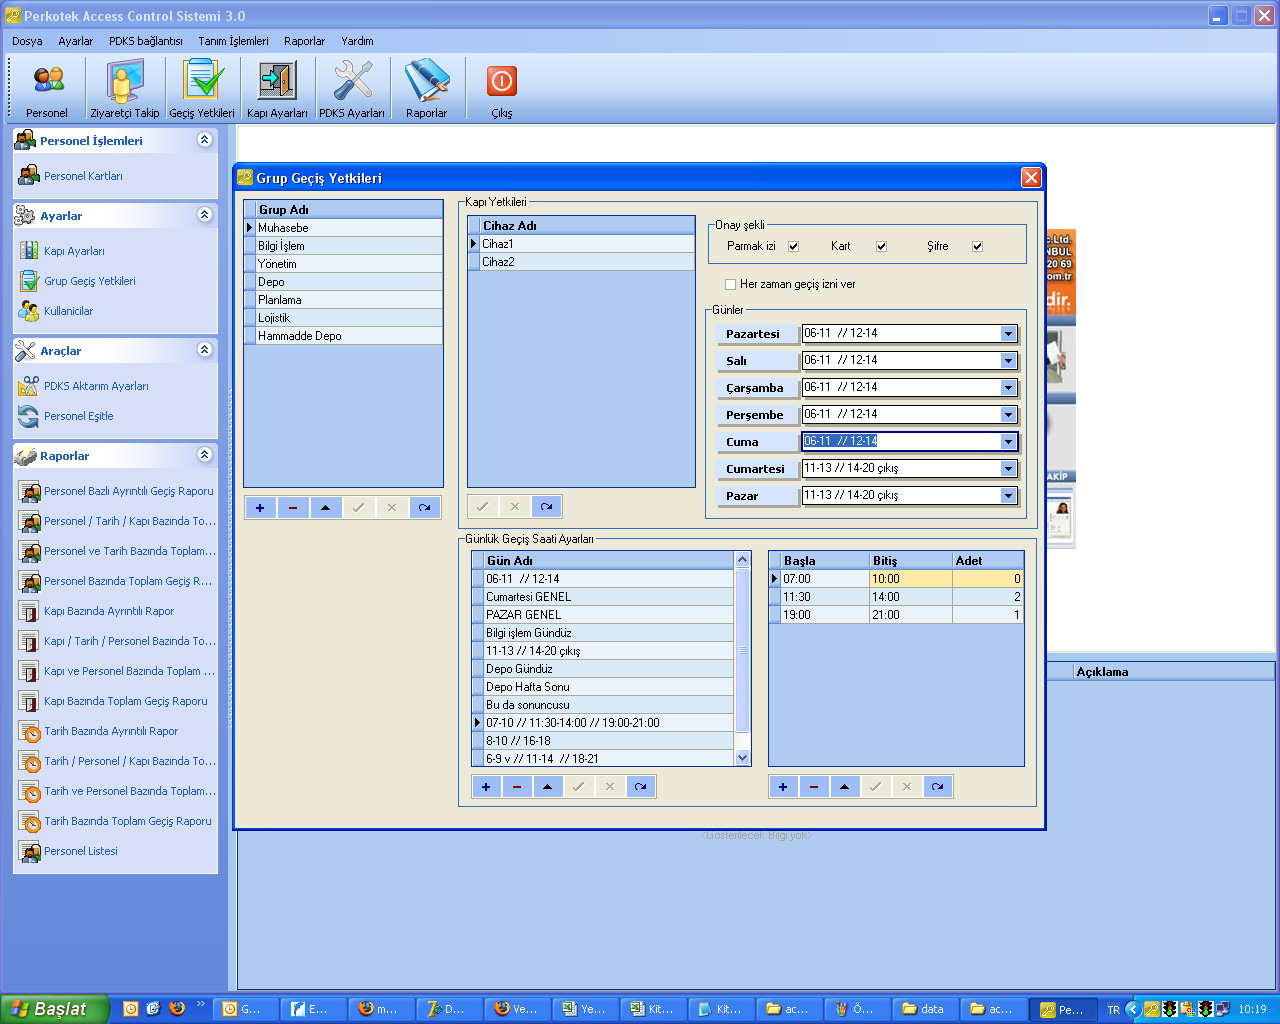Open the Tanım İşlemleri menu
Image resolution: width=1280 pixels, height=1024 pixels.
click(x=233, y=41)
